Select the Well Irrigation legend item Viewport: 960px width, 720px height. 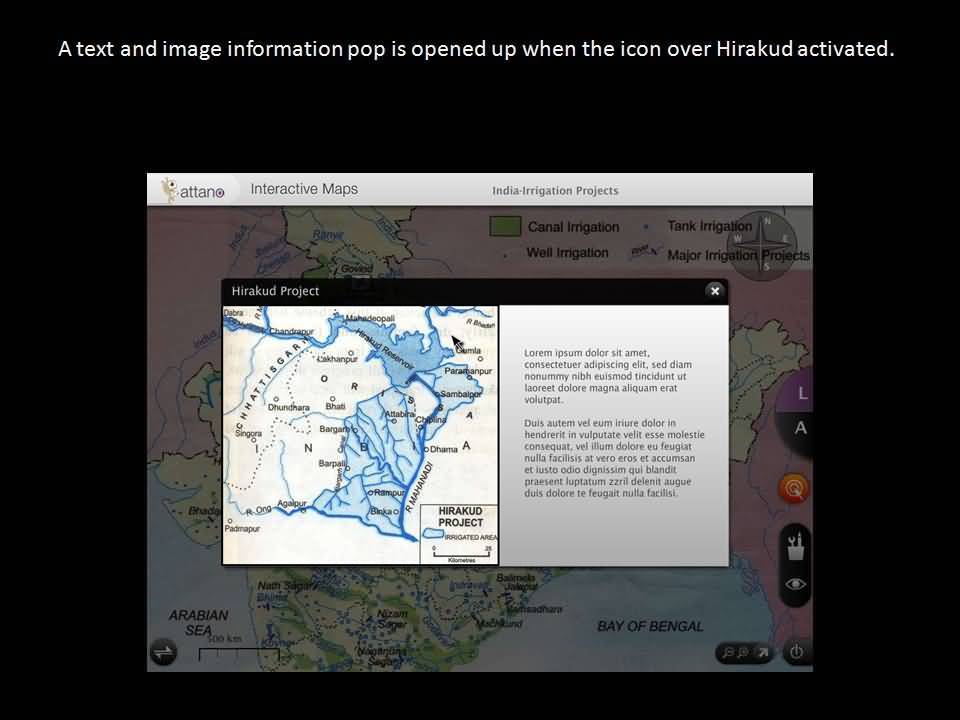click(566, 253)
